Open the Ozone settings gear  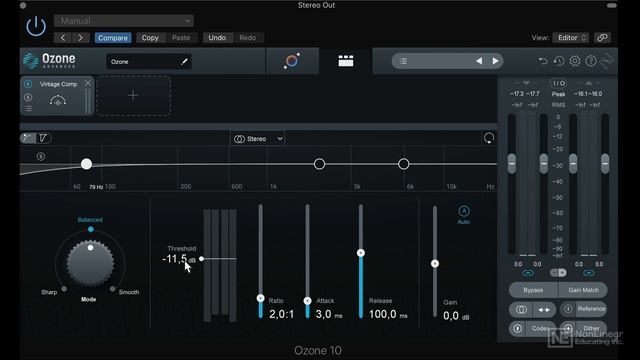click(x=575, y=61)
